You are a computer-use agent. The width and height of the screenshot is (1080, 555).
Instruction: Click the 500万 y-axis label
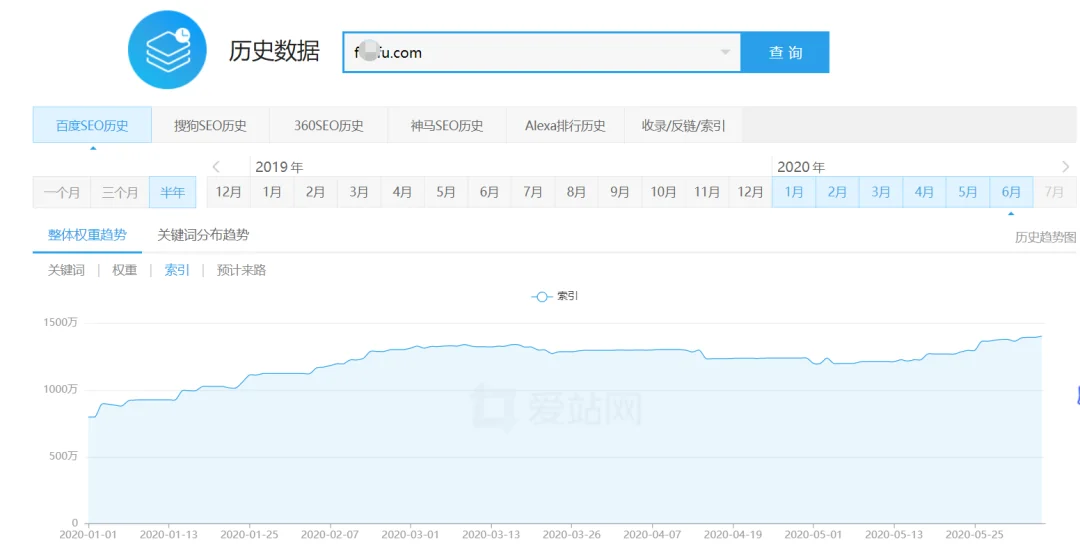pyautogui.click(x=64, y=456)
